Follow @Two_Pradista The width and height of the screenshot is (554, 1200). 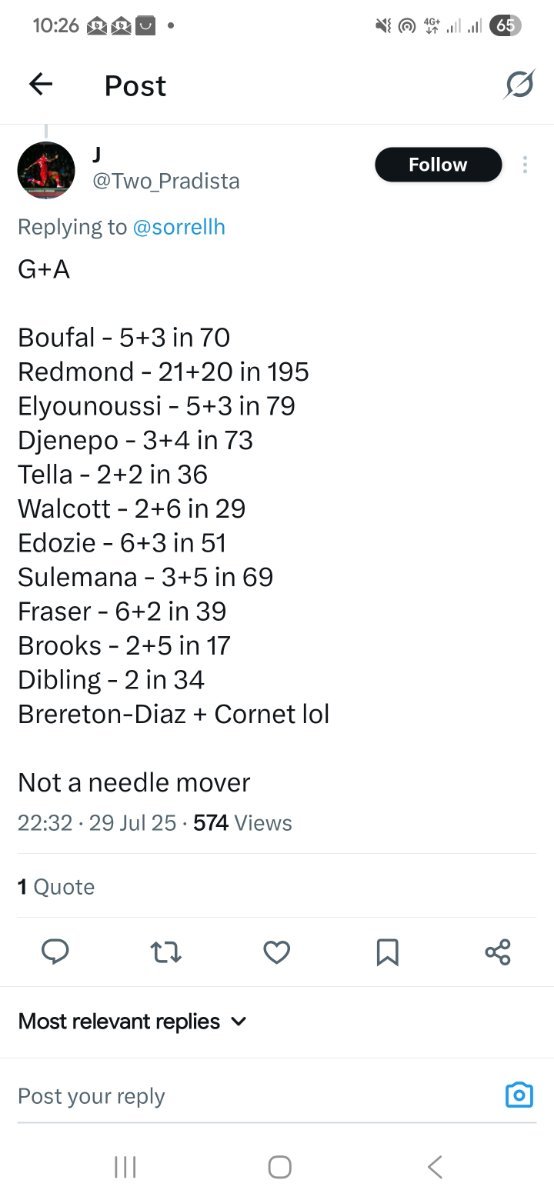coord(438,165)
